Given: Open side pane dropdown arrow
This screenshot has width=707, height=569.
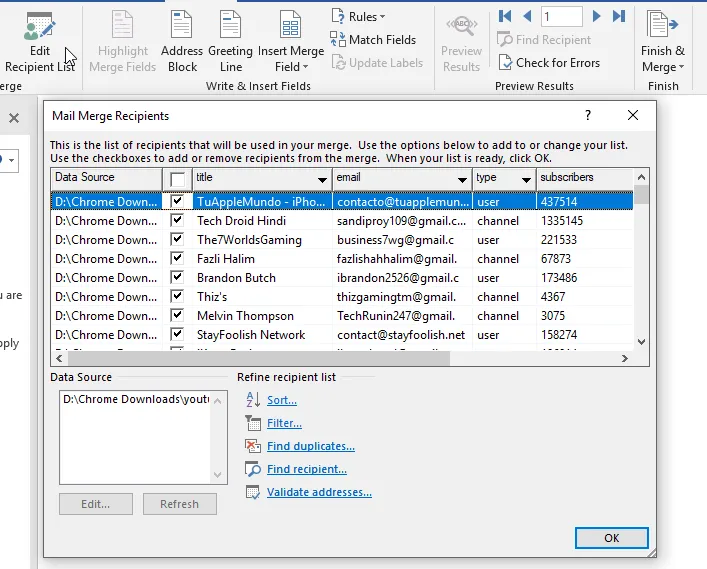Looking at the screenshot, I should 11,160.
